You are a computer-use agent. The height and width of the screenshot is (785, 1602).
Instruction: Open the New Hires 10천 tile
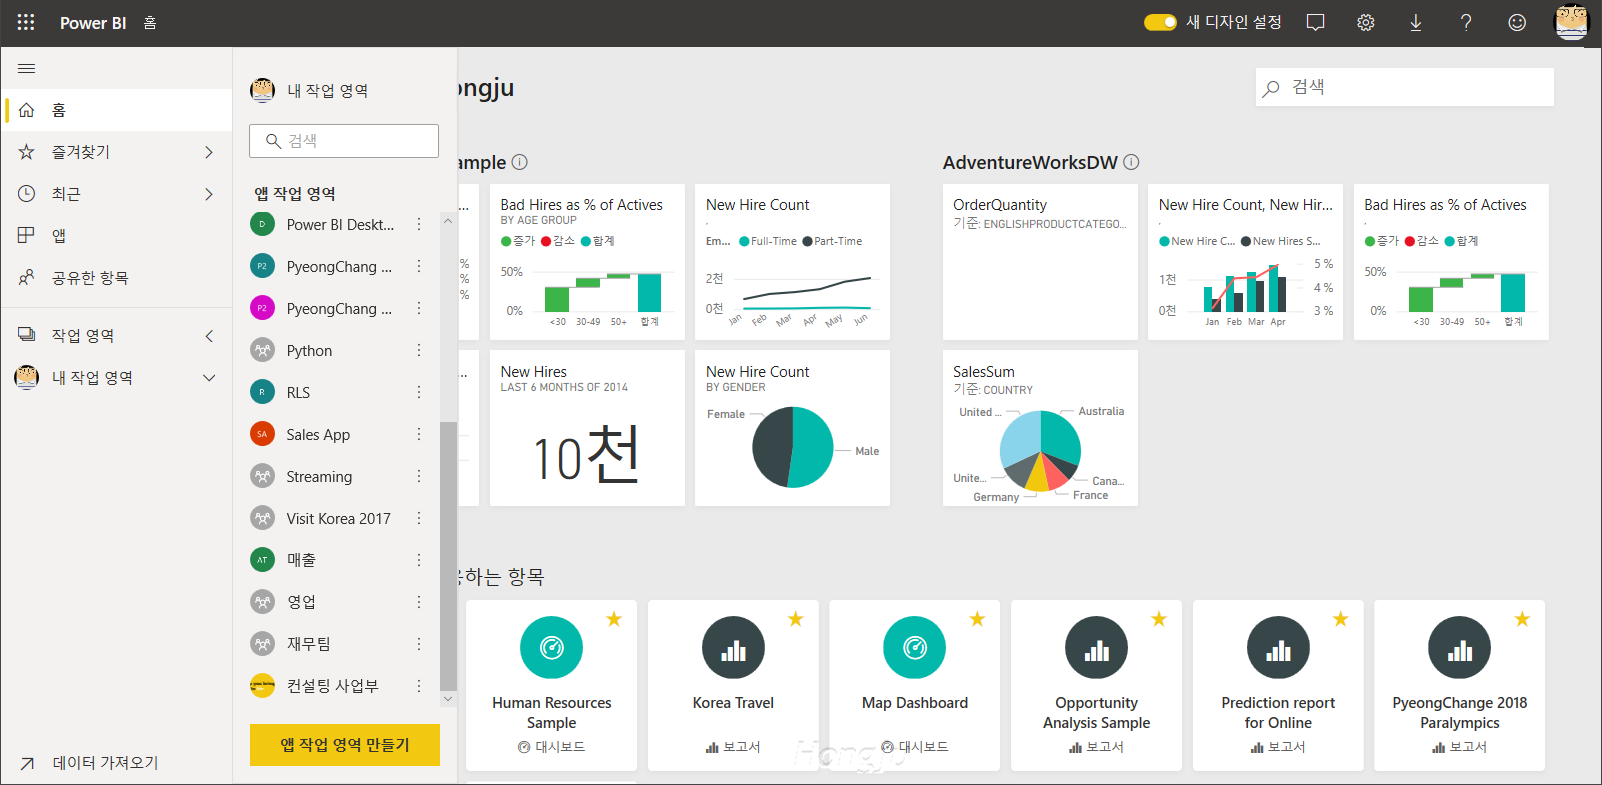pyautogui.click(x=587, y=428)
